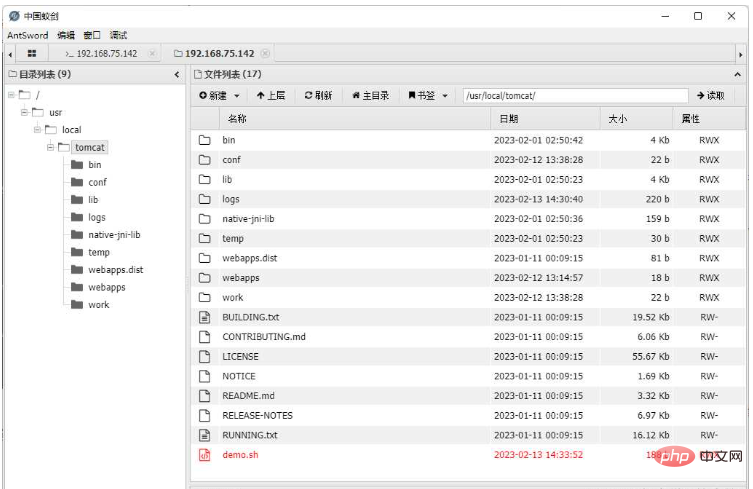Open the 窗口 menu
This screenshot has width=753, height=489.
tap(92, 35)
